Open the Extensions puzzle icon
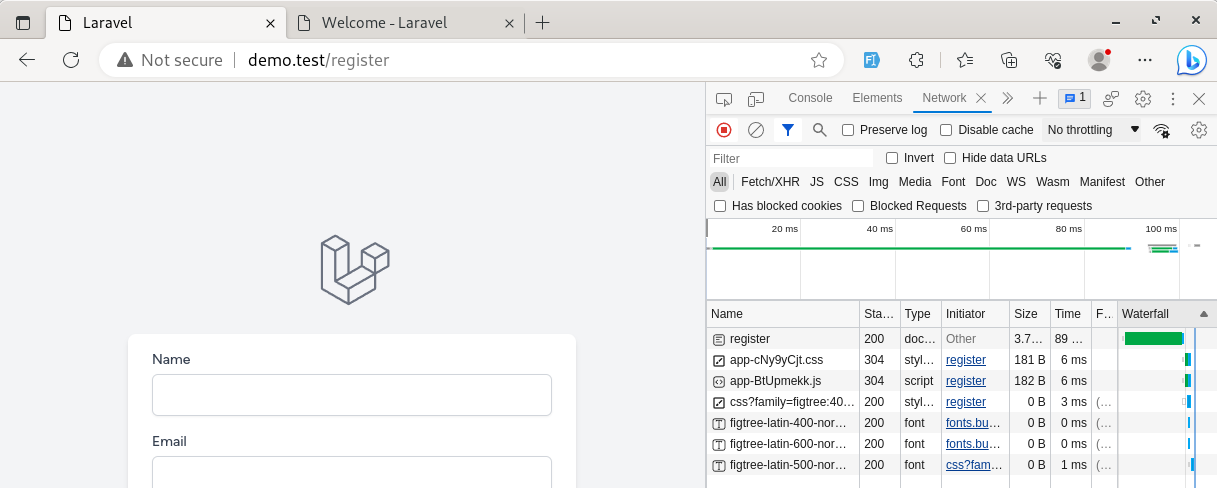This screenshot has width=1217, height=488. [x=916, y=60]
